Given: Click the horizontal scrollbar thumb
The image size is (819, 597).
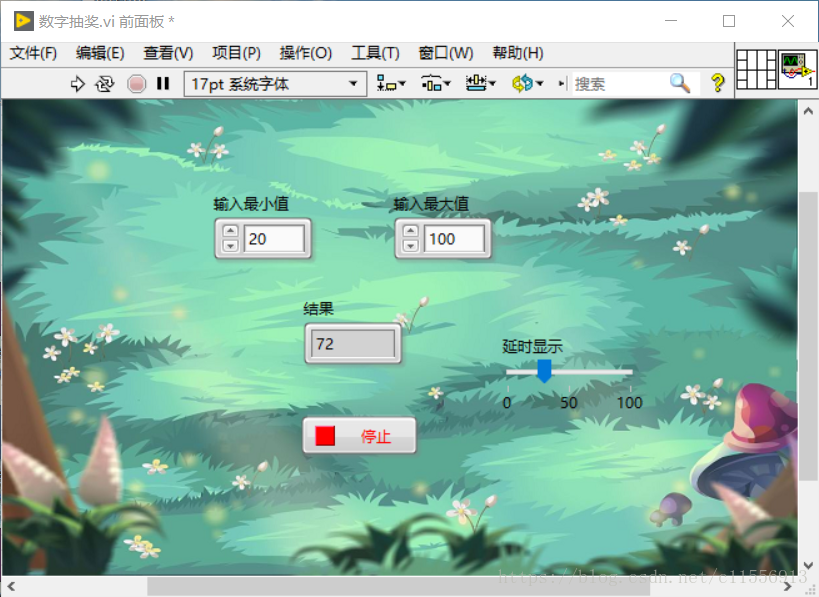Looking at the screenshot, I should [398, 587].
